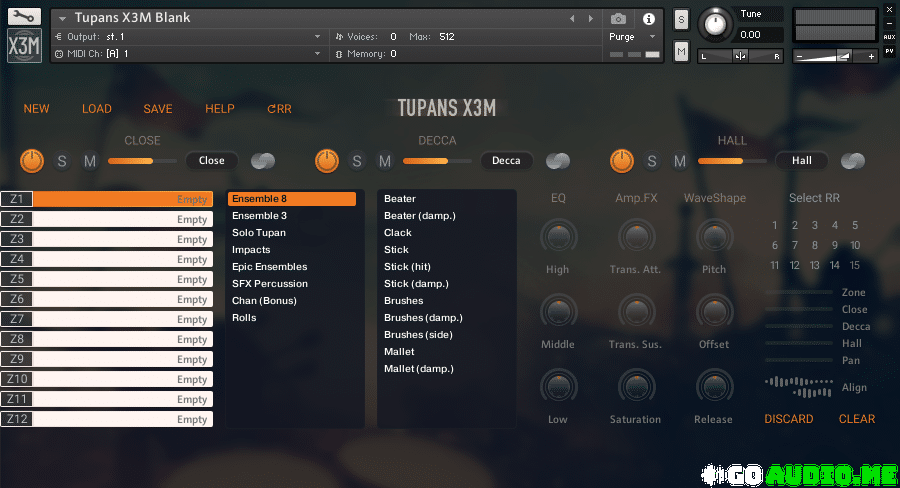The height and width of the screenshot is (488, 900).
Task: Solo the Hall mic
Action: click(652, 161)
